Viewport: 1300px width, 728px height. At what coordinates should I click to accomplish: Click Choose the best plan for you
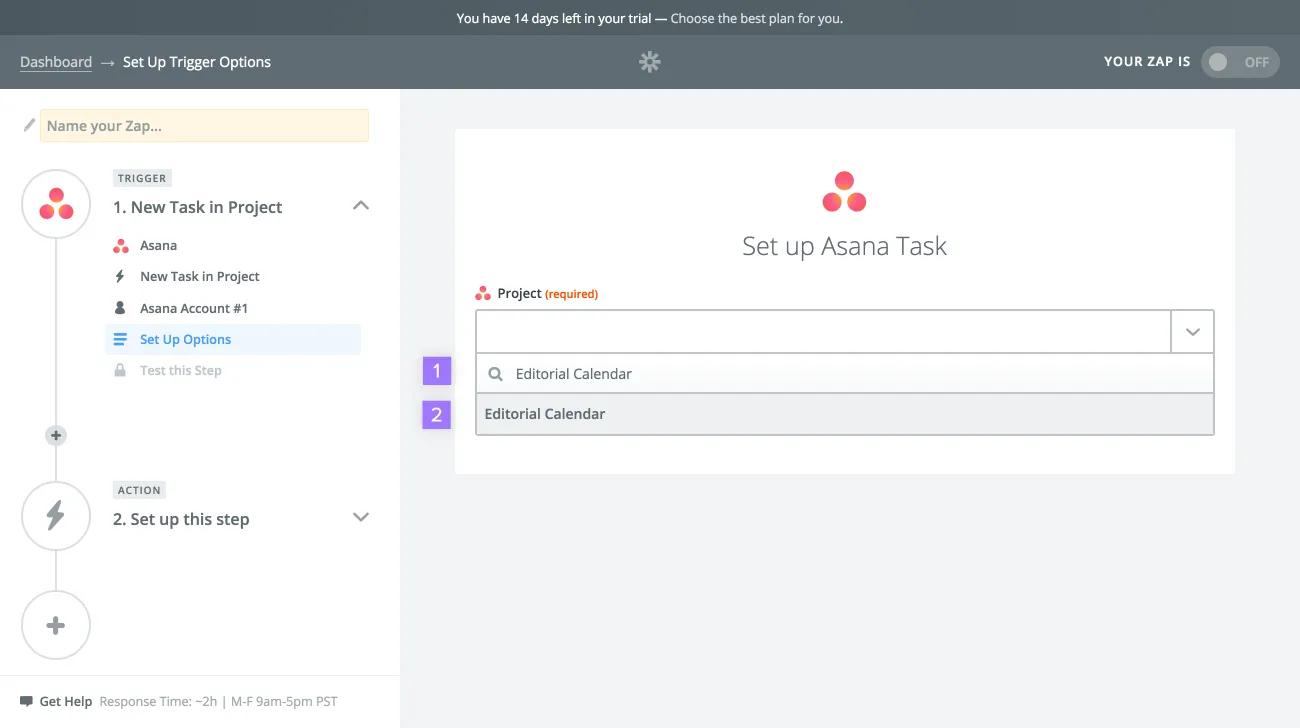[757, 17]
